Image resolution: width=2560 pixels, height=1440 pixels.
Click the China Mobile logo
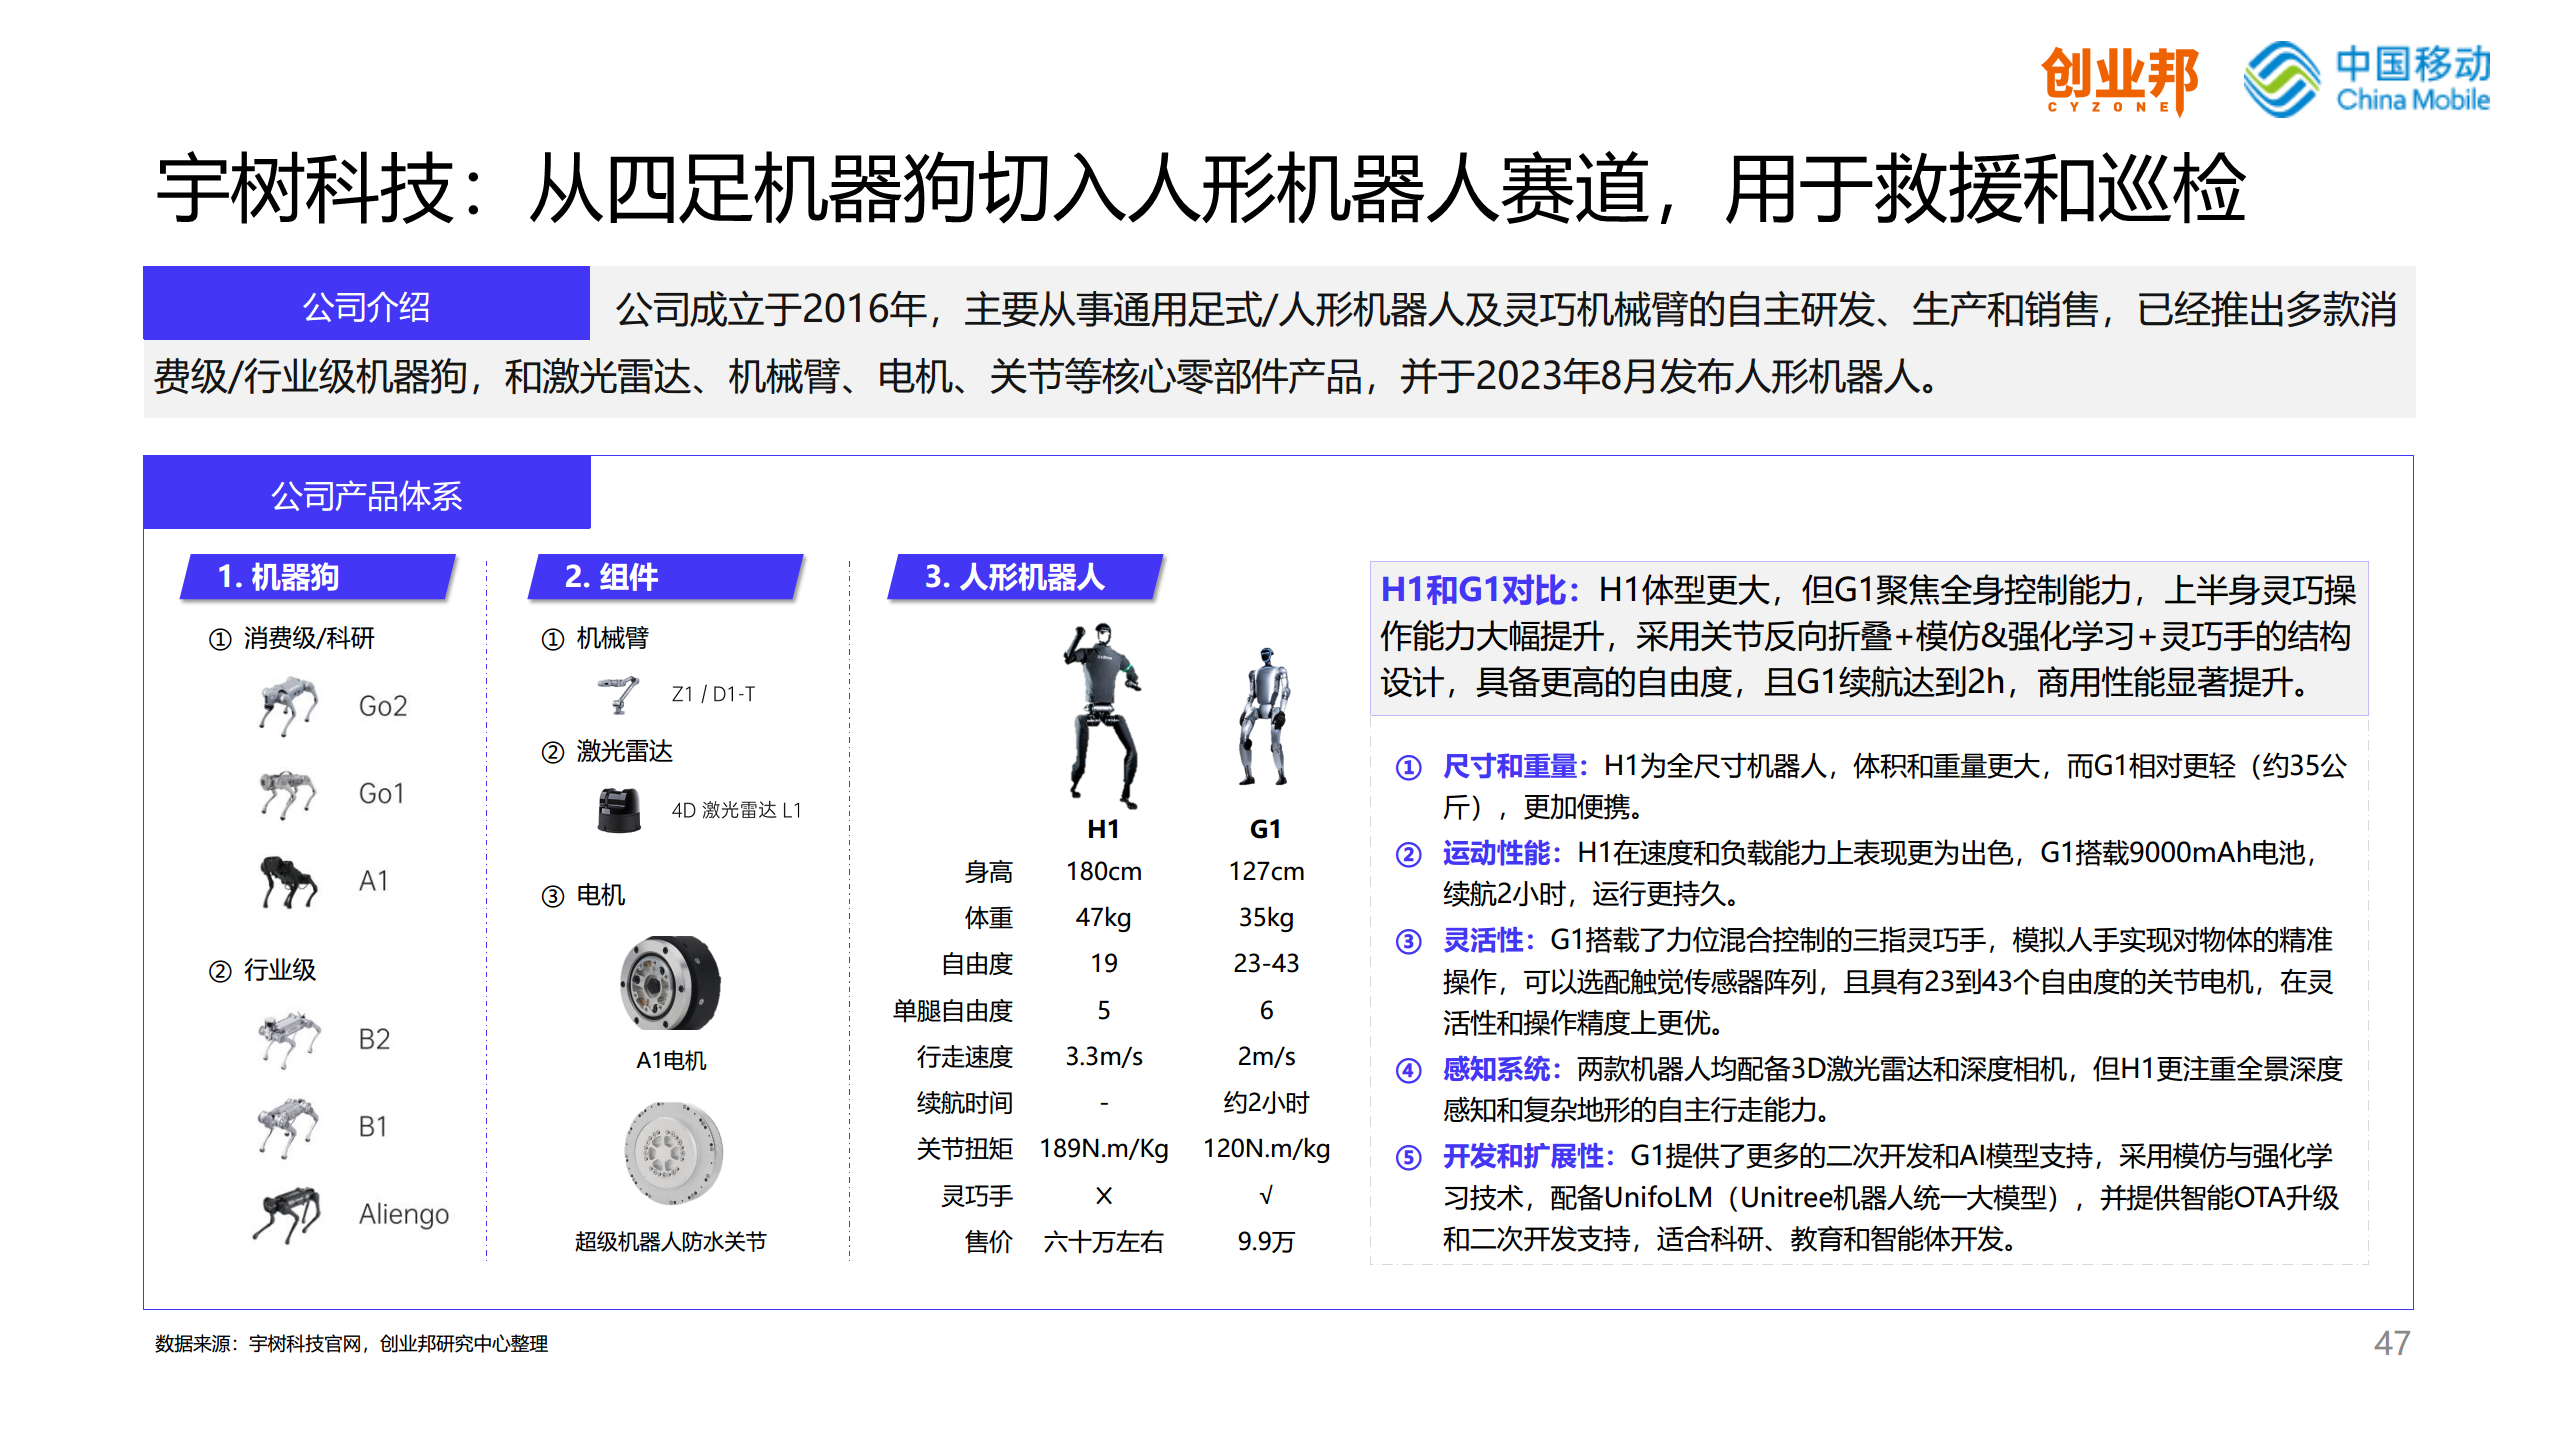tap(2366, 79)
